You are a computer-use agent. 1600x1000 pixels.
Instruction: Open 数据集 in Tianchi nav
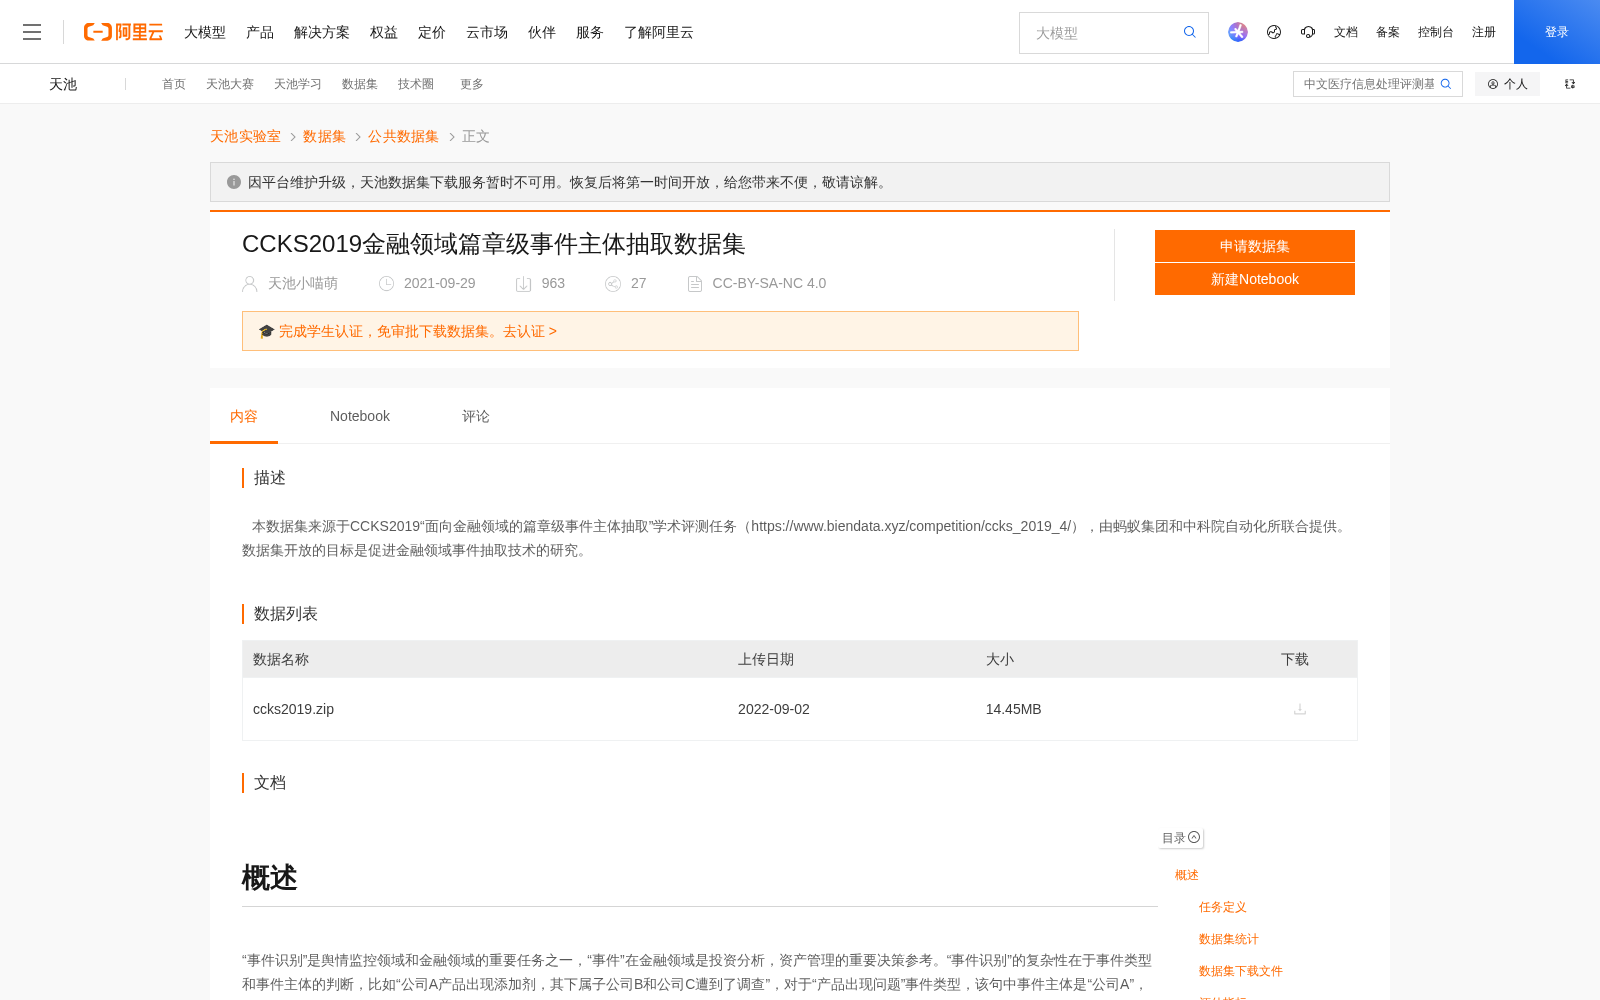[x=360, y=84]
